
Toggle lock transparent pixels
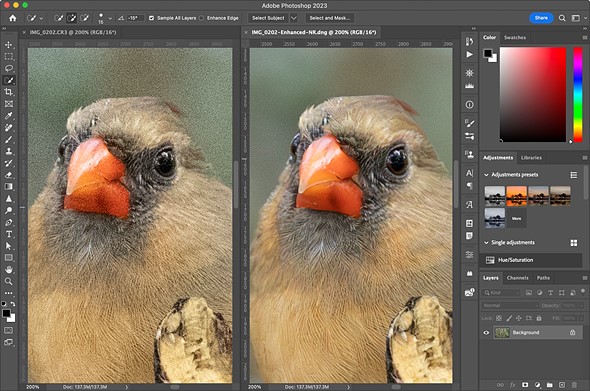(499, 318)
